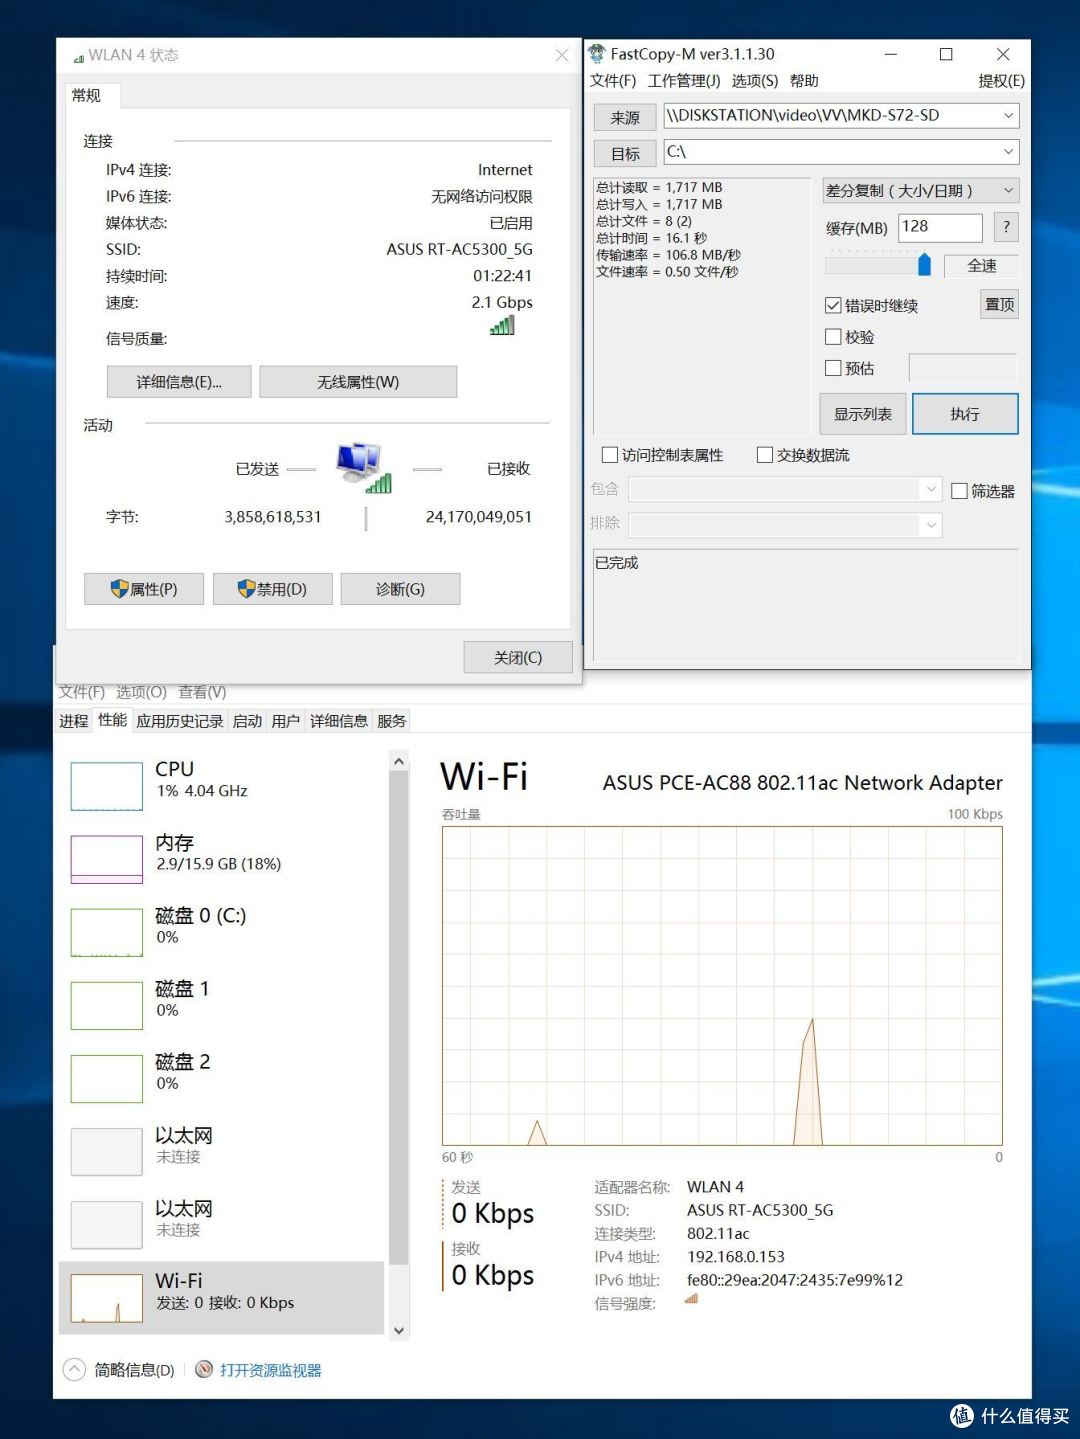Click Elevate (提权) in FastCopy menu bar
The height and width of the screenshot is (1439, 1080).
1001,81
